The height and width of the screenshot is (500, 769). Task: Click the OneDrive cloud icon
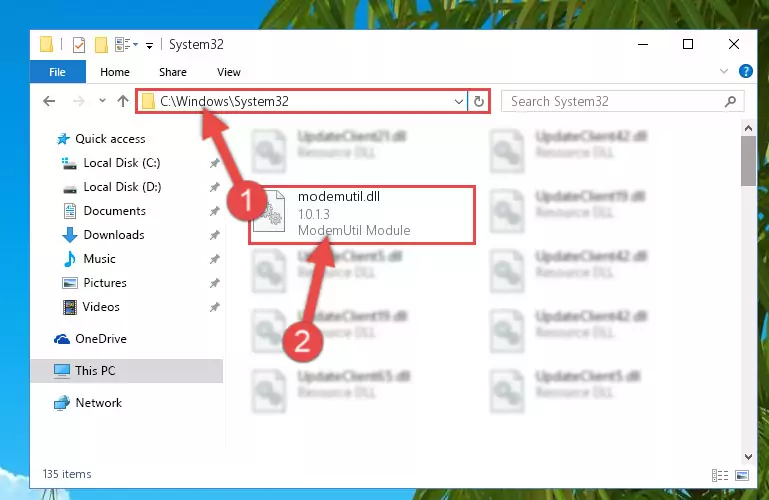pos(62,339)
